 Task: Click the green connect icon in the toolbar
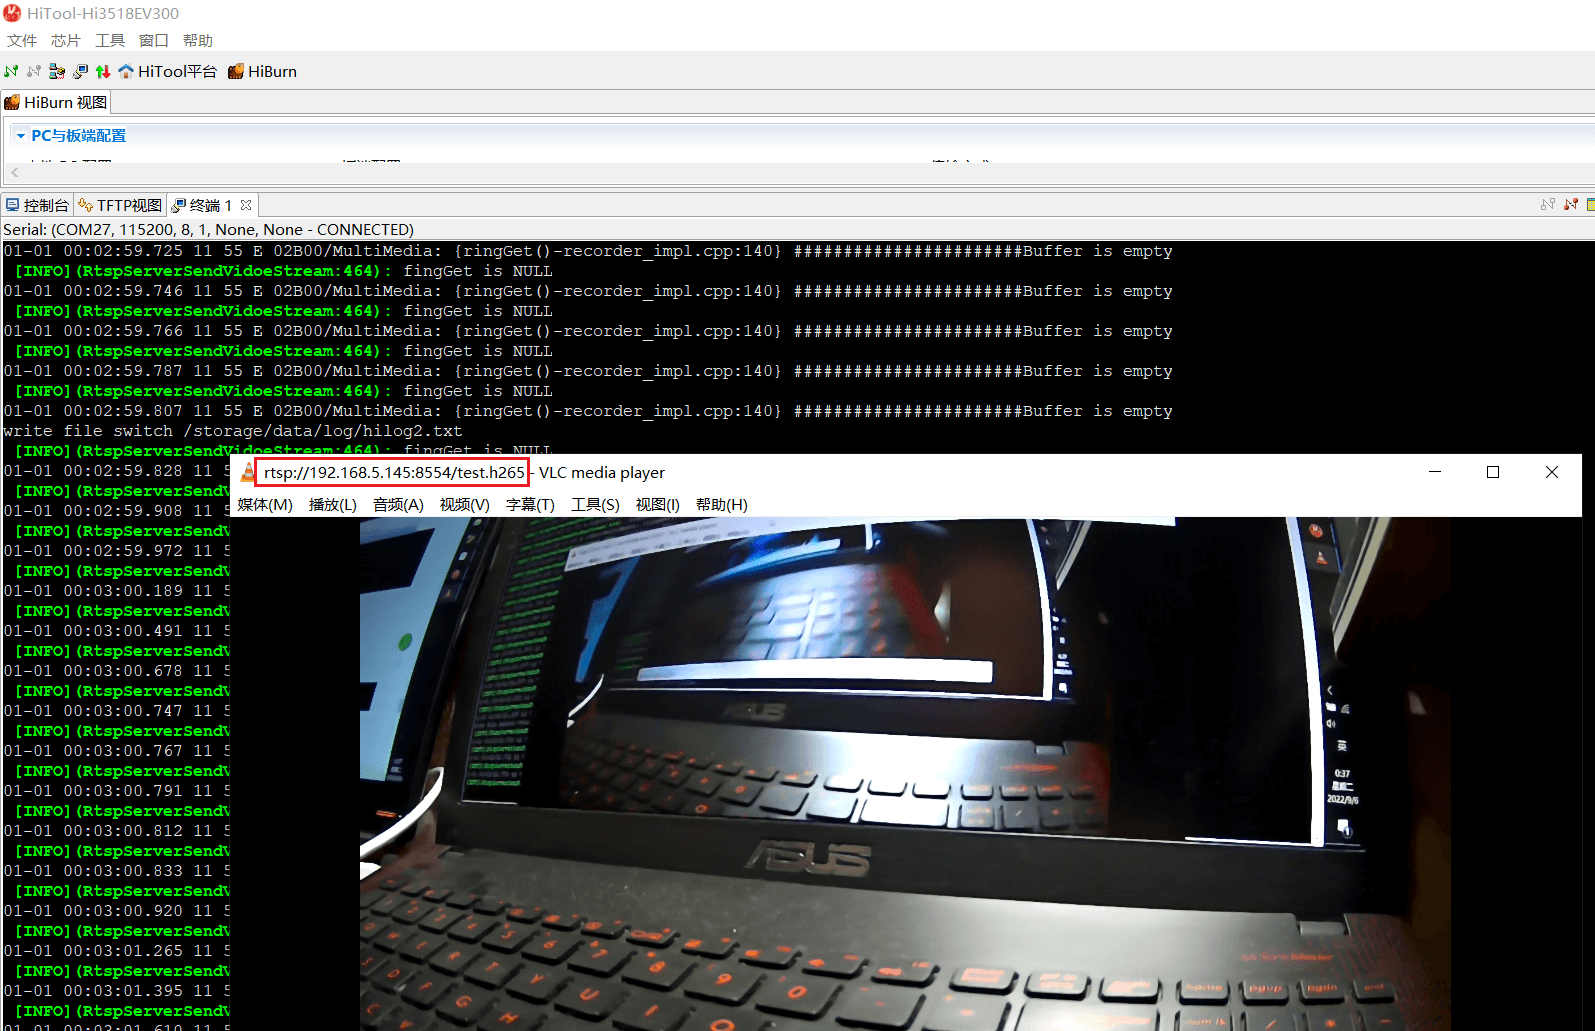click(11, 71)
